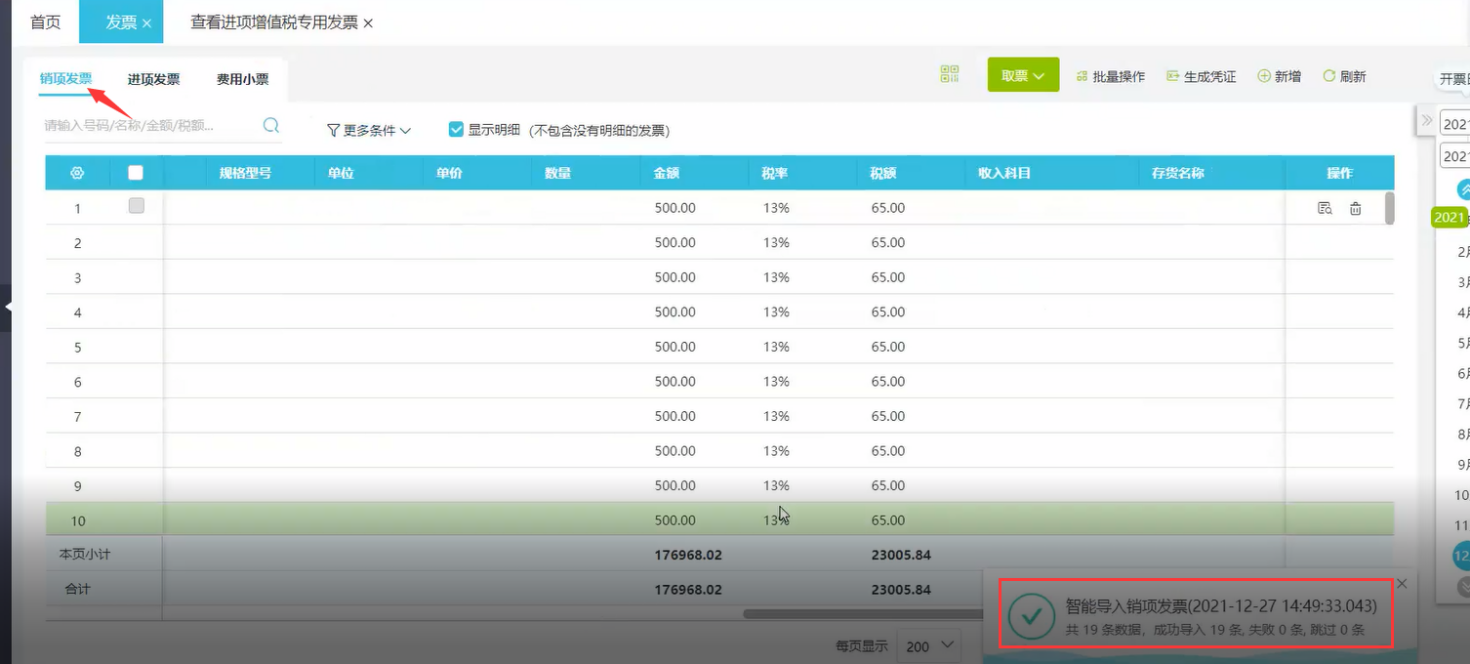Check the select-all header checkbox

click(x=136, y=173)
